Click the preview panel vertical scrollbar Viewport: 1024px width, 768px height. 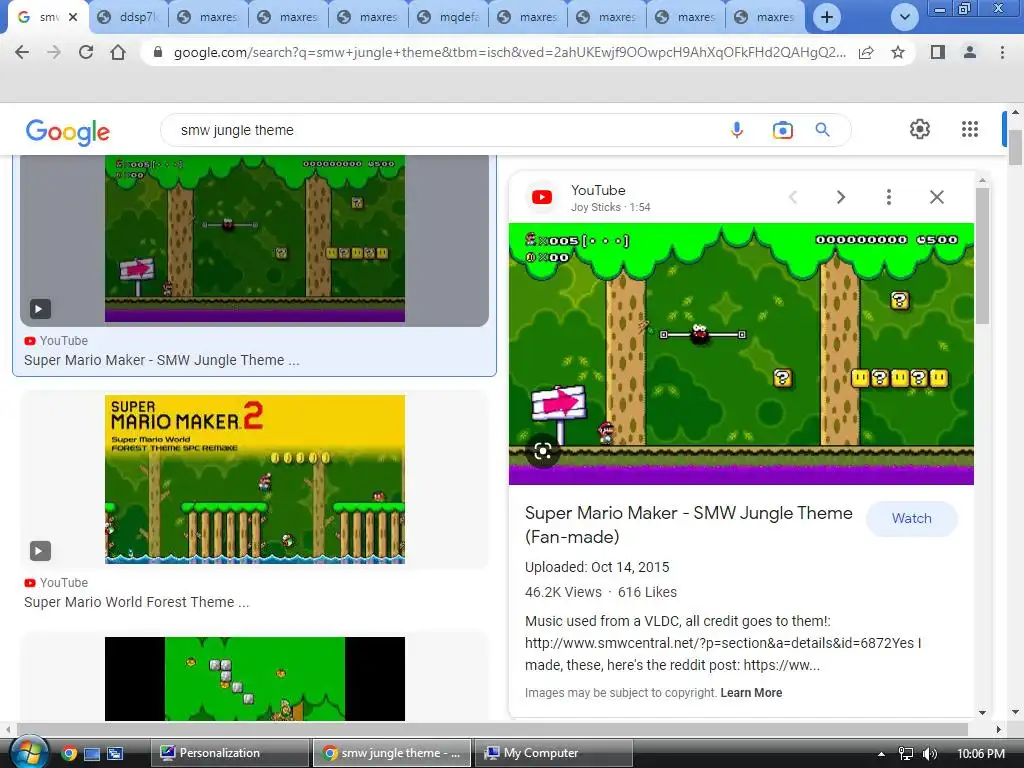982,255
